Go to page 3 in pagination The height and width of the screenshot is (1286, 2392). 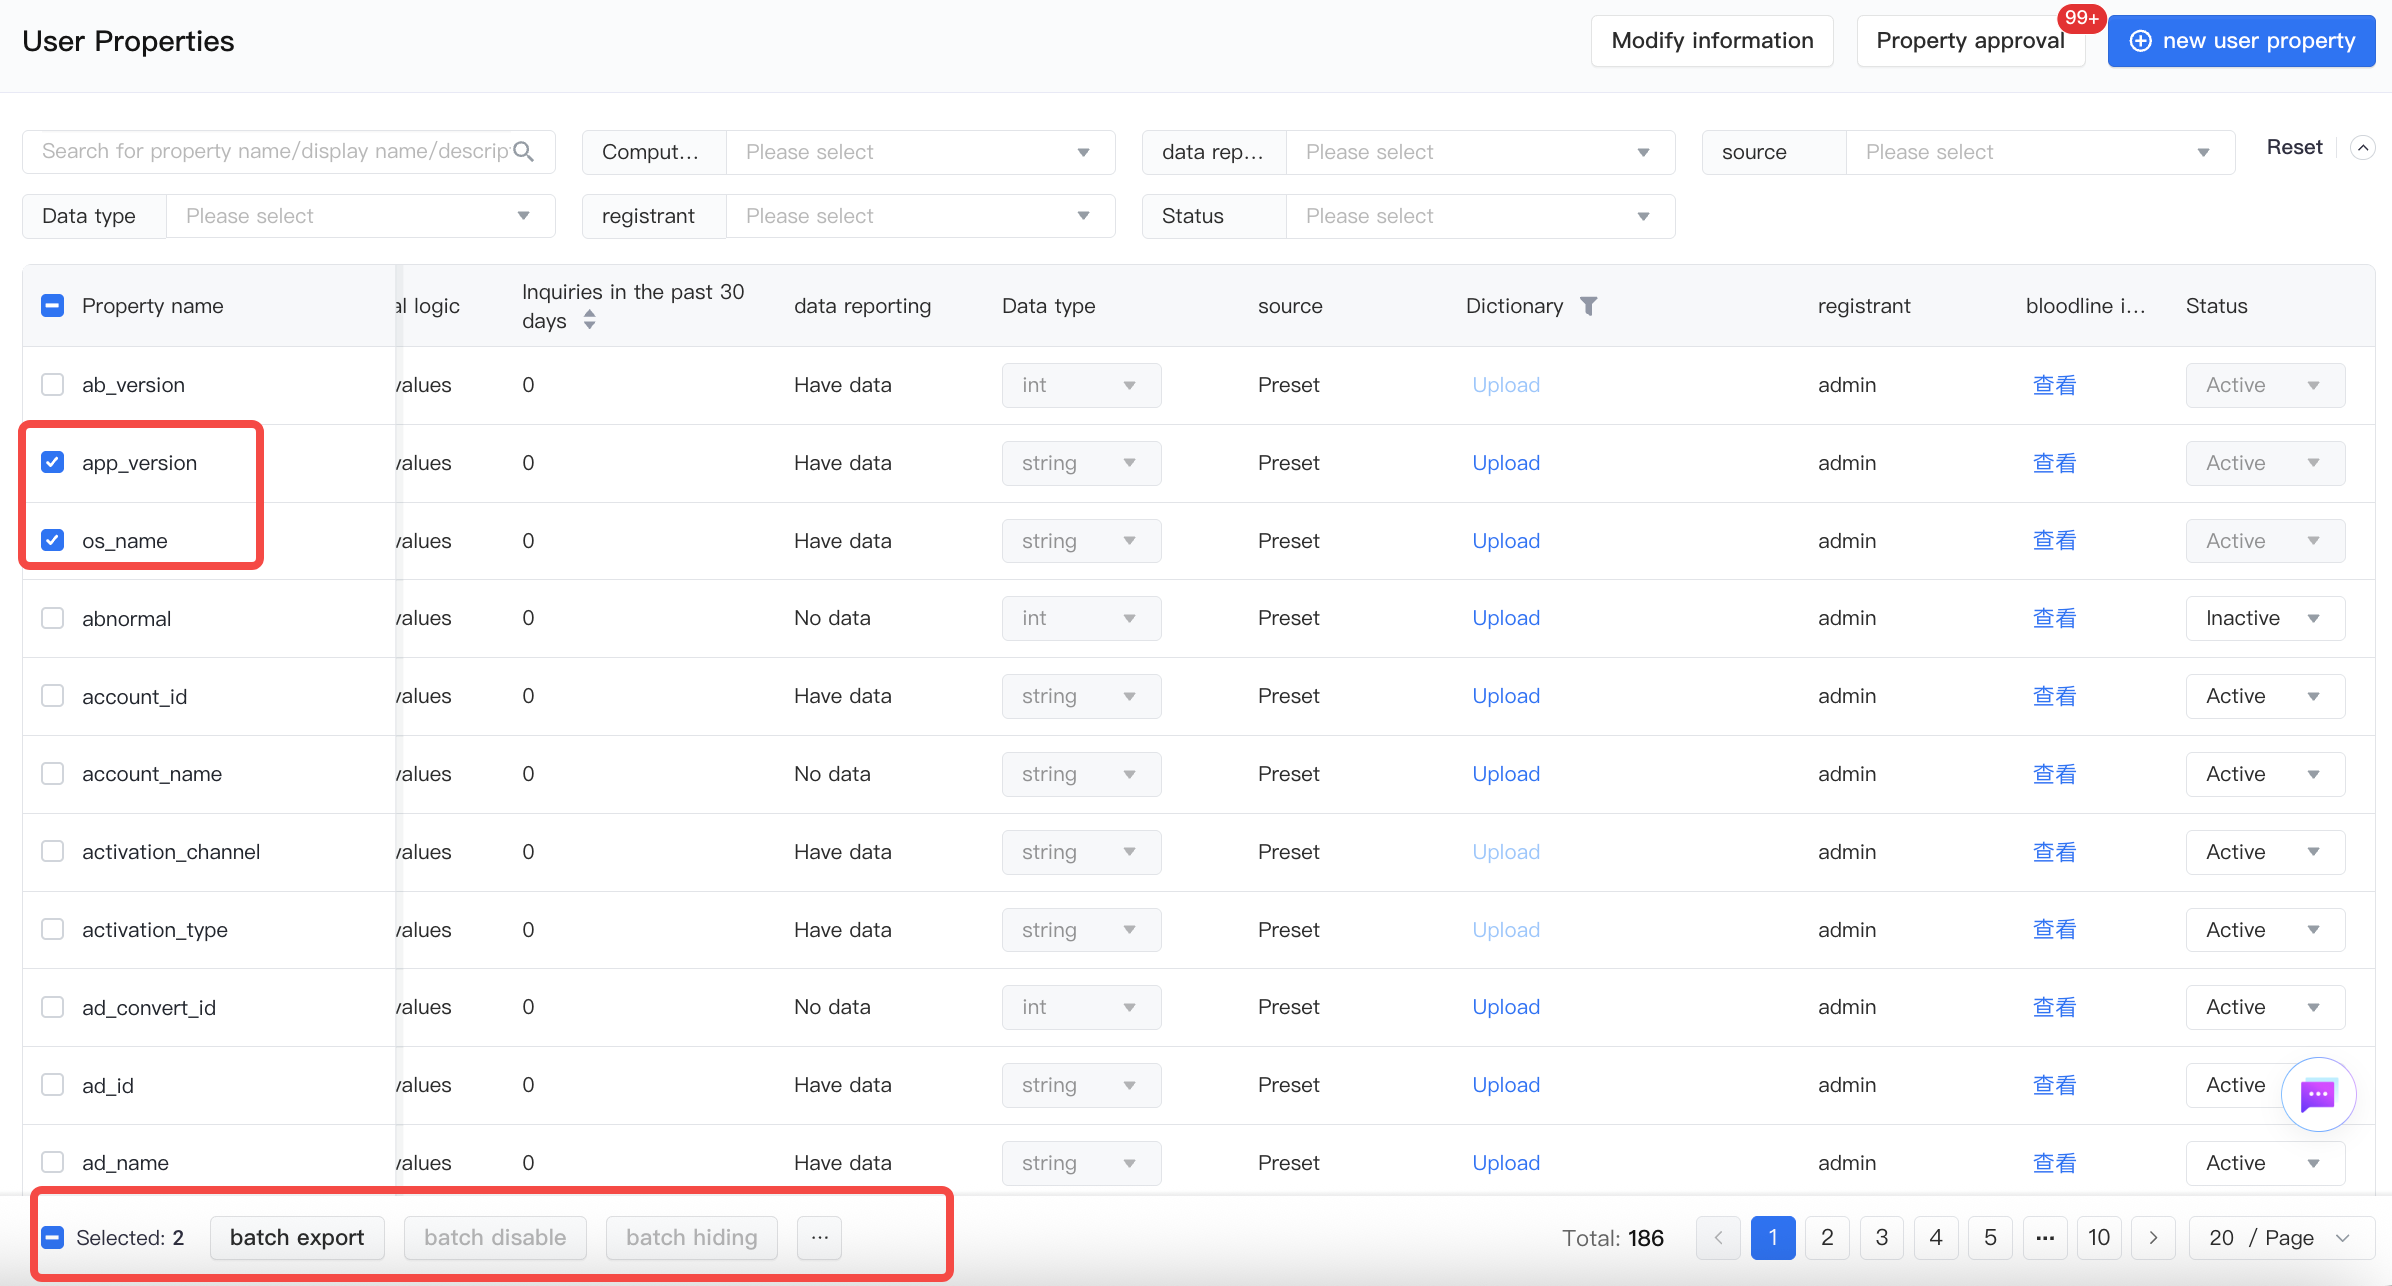click(1882, 1238)
